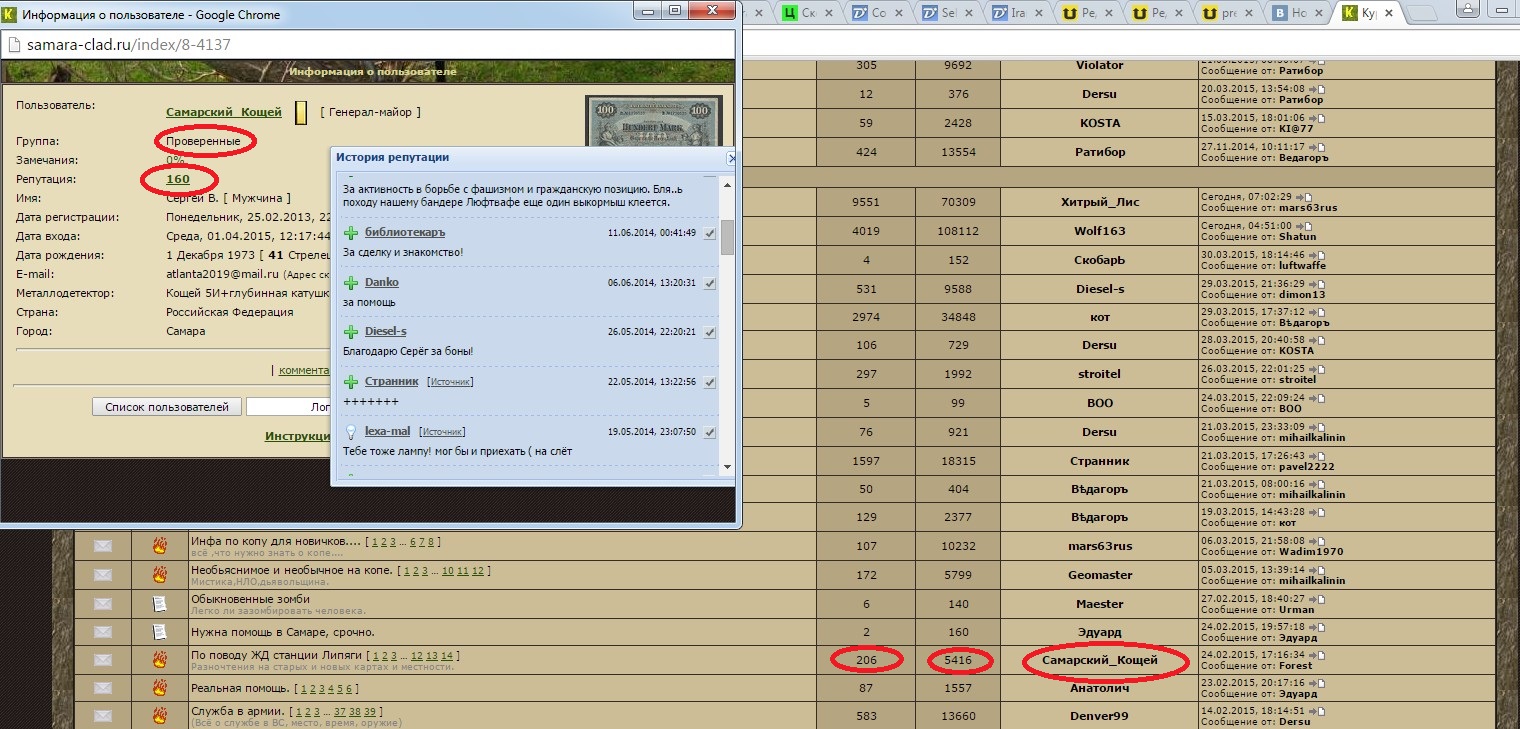Open the Danko user link

382,282
